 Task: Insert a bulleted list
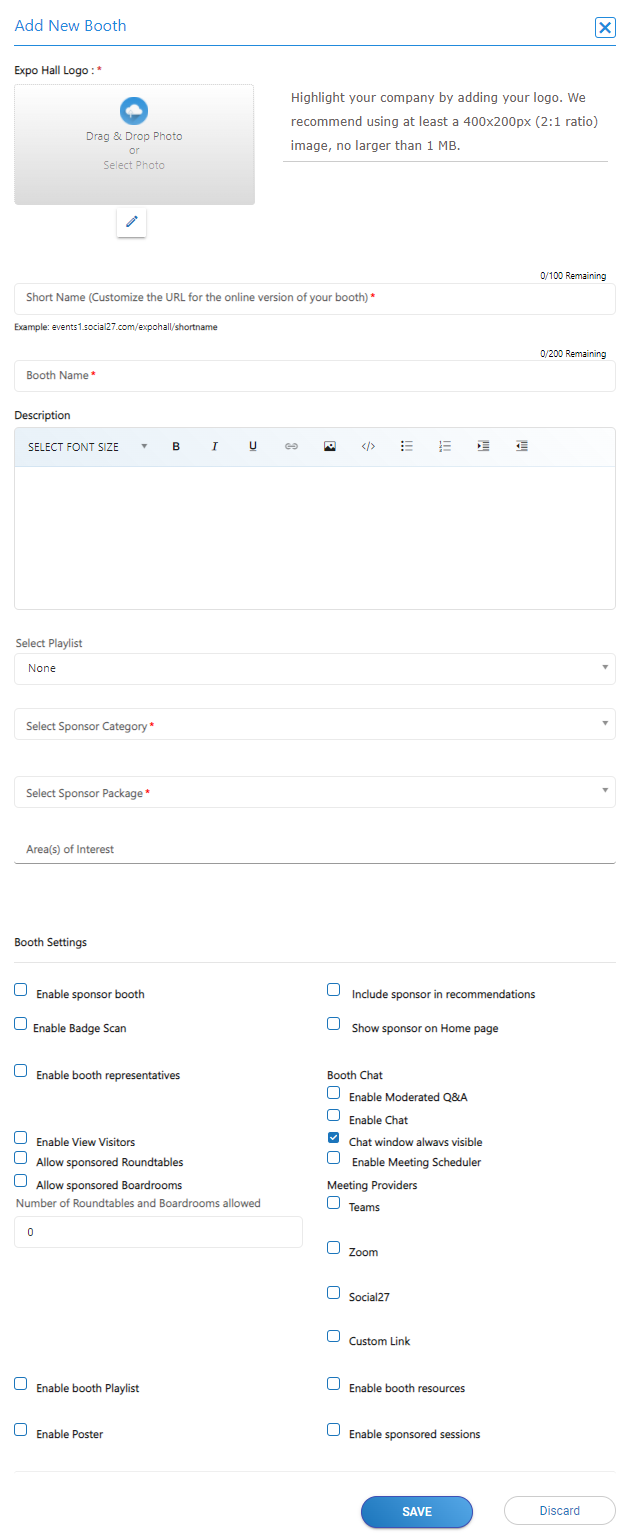[x=407, y=447]
